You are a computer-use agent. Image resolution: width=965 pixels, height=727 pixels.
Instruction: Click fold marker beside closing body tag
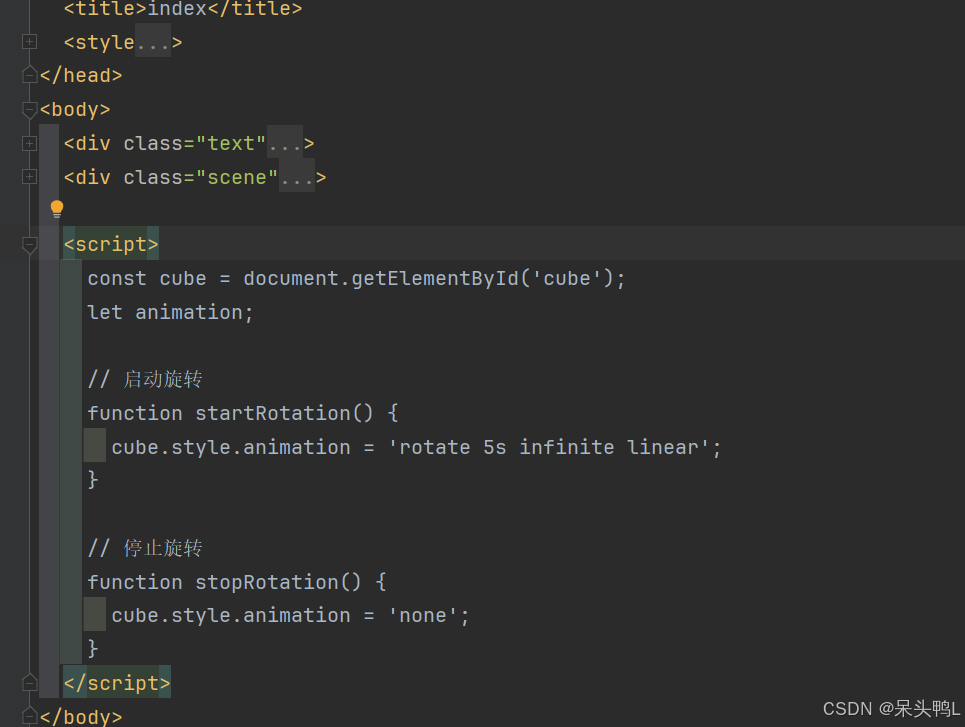tap(29, 716)
